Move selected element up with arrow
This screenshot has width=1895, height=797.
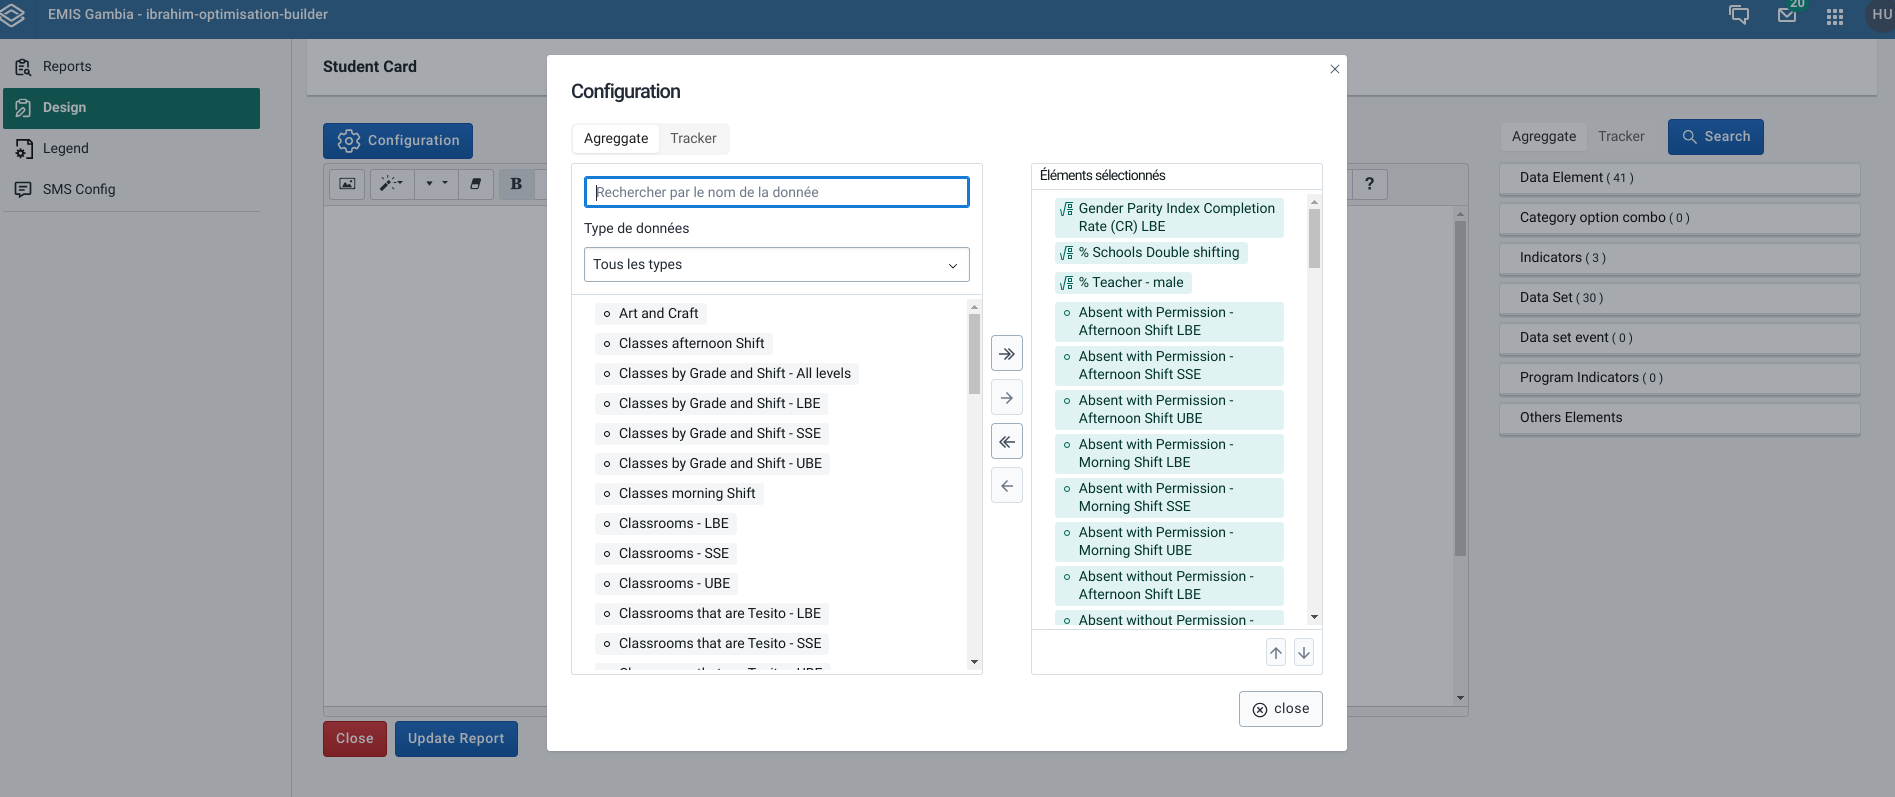[1276, 653]
